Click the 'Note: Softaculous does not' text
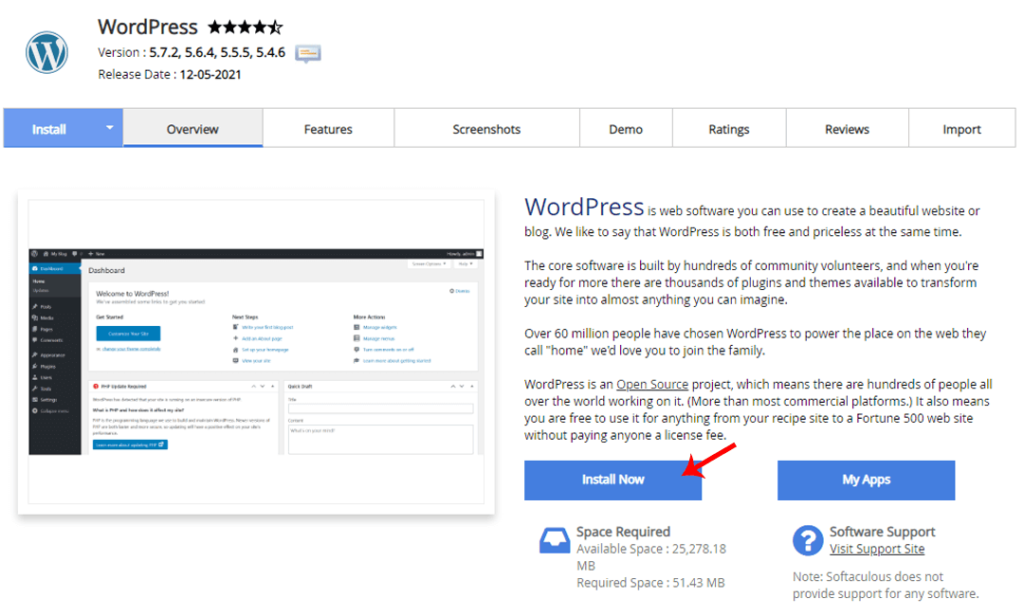1024x616 pixels. (x=868, y=576)
